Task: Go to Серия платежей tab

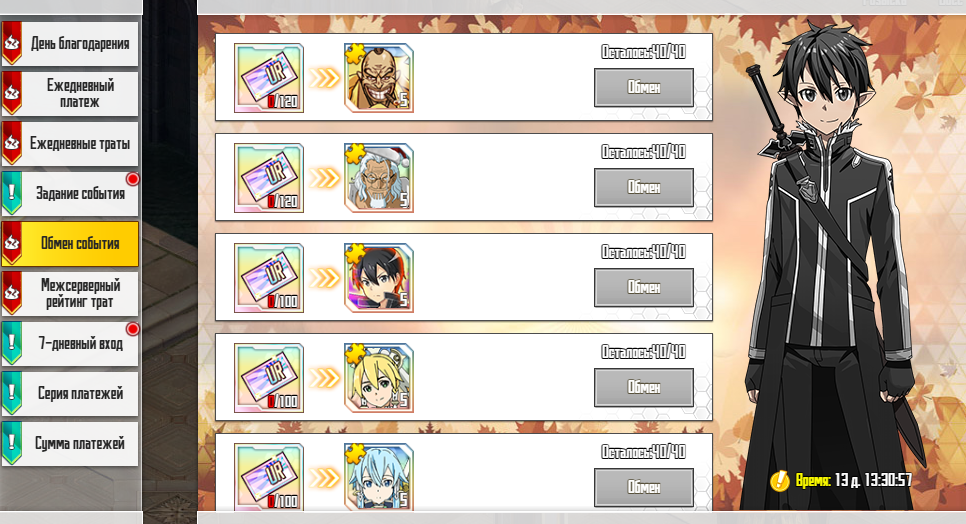Action: pos(70,393)
